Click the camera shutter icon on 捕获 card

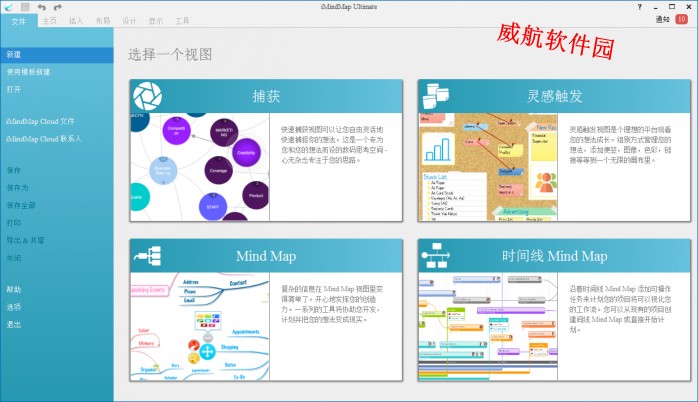(147, 96)
